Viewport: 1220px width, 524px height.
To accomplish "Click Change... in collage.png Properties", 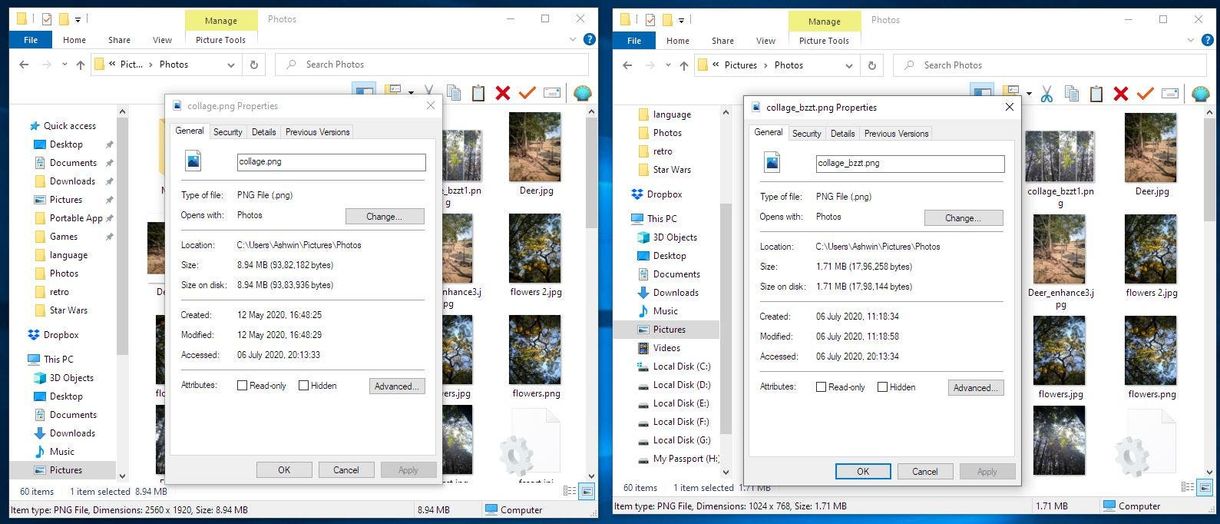I will click(385, 216).
